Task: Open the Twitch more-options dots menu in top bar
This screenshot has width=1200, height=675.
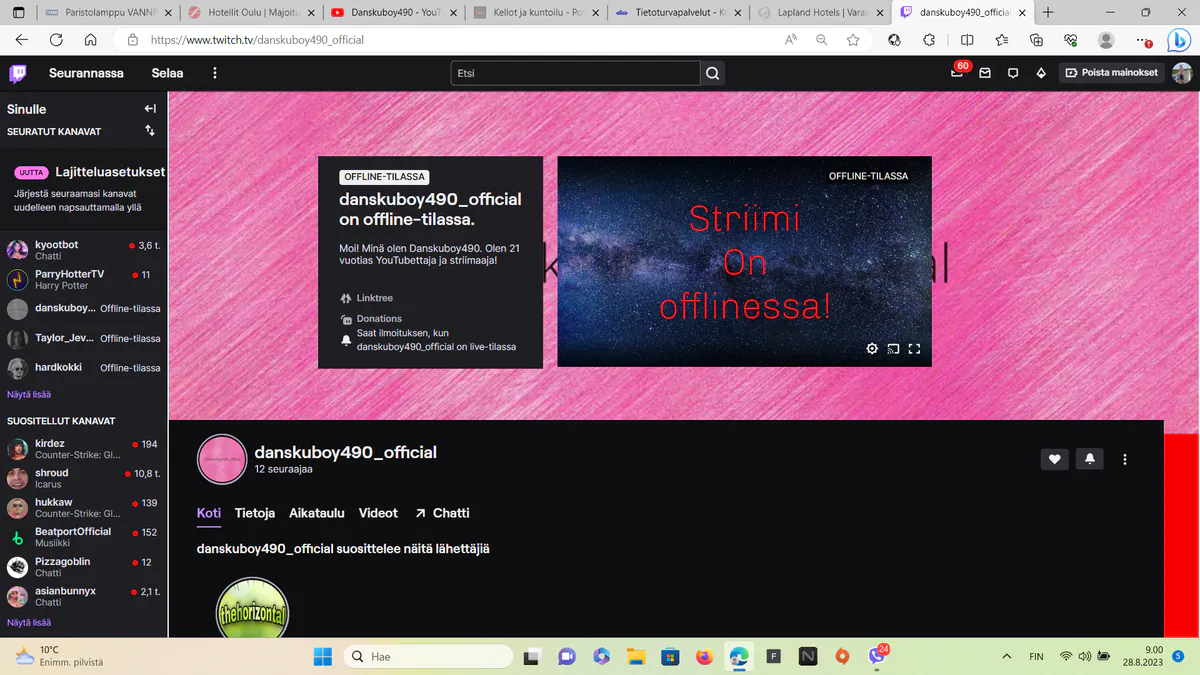Action: pyautogui.click(x=214, y=73)
